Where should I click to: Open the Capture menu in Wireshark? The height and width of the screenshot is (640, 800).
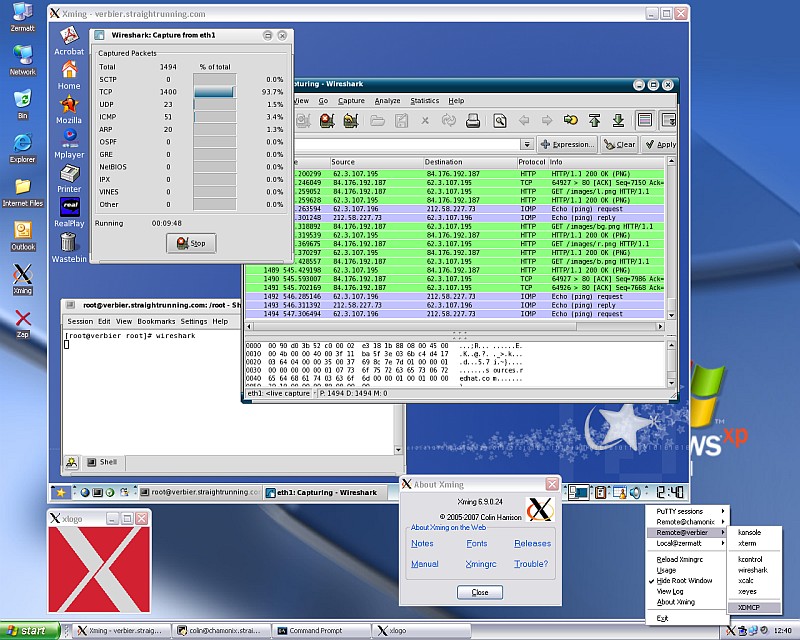click(x=352, y=101)
